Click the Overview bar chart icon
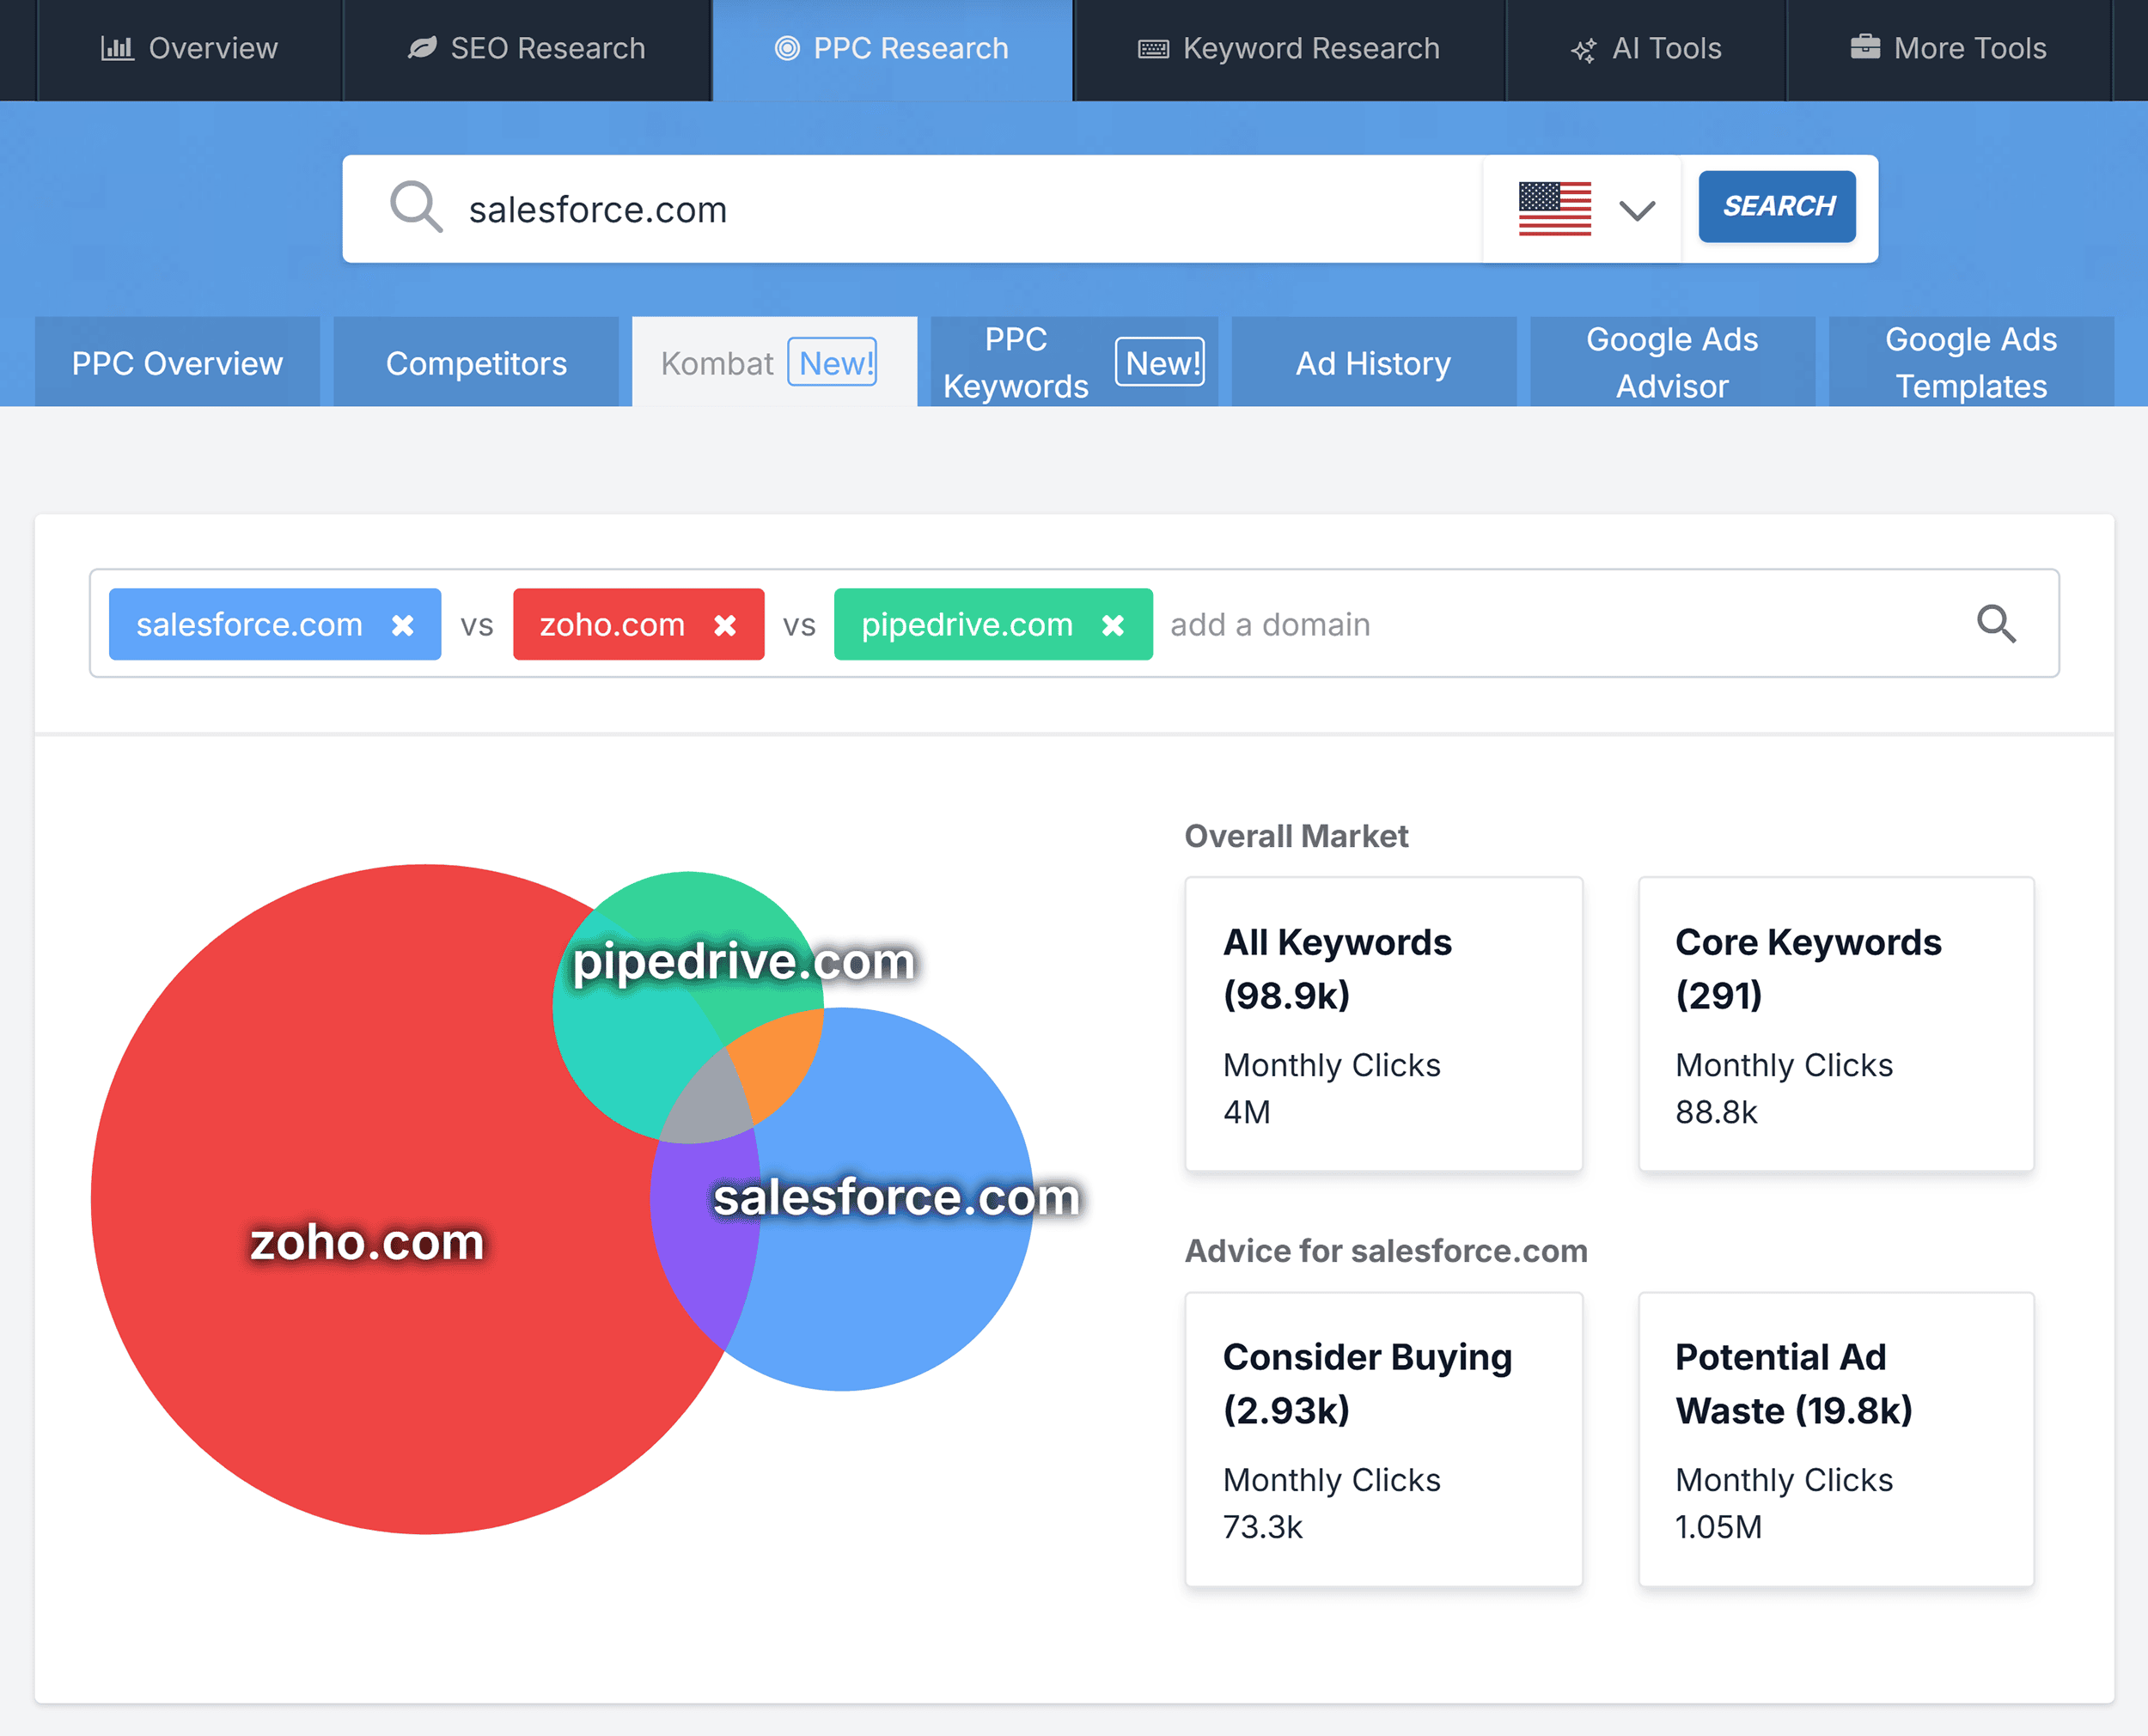The height and width of the screenshot is (1736, 2148). click(117, 47)
